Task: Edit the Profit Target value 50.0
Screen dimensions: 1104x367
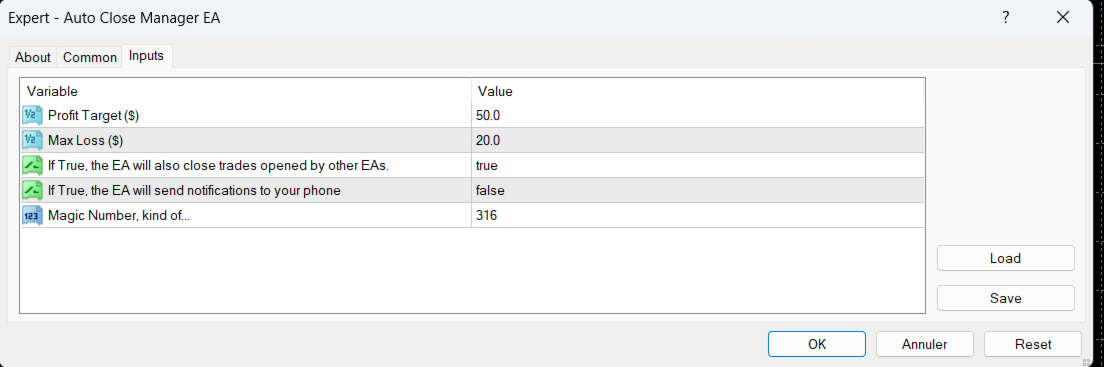Action: [x=697, y=115]
